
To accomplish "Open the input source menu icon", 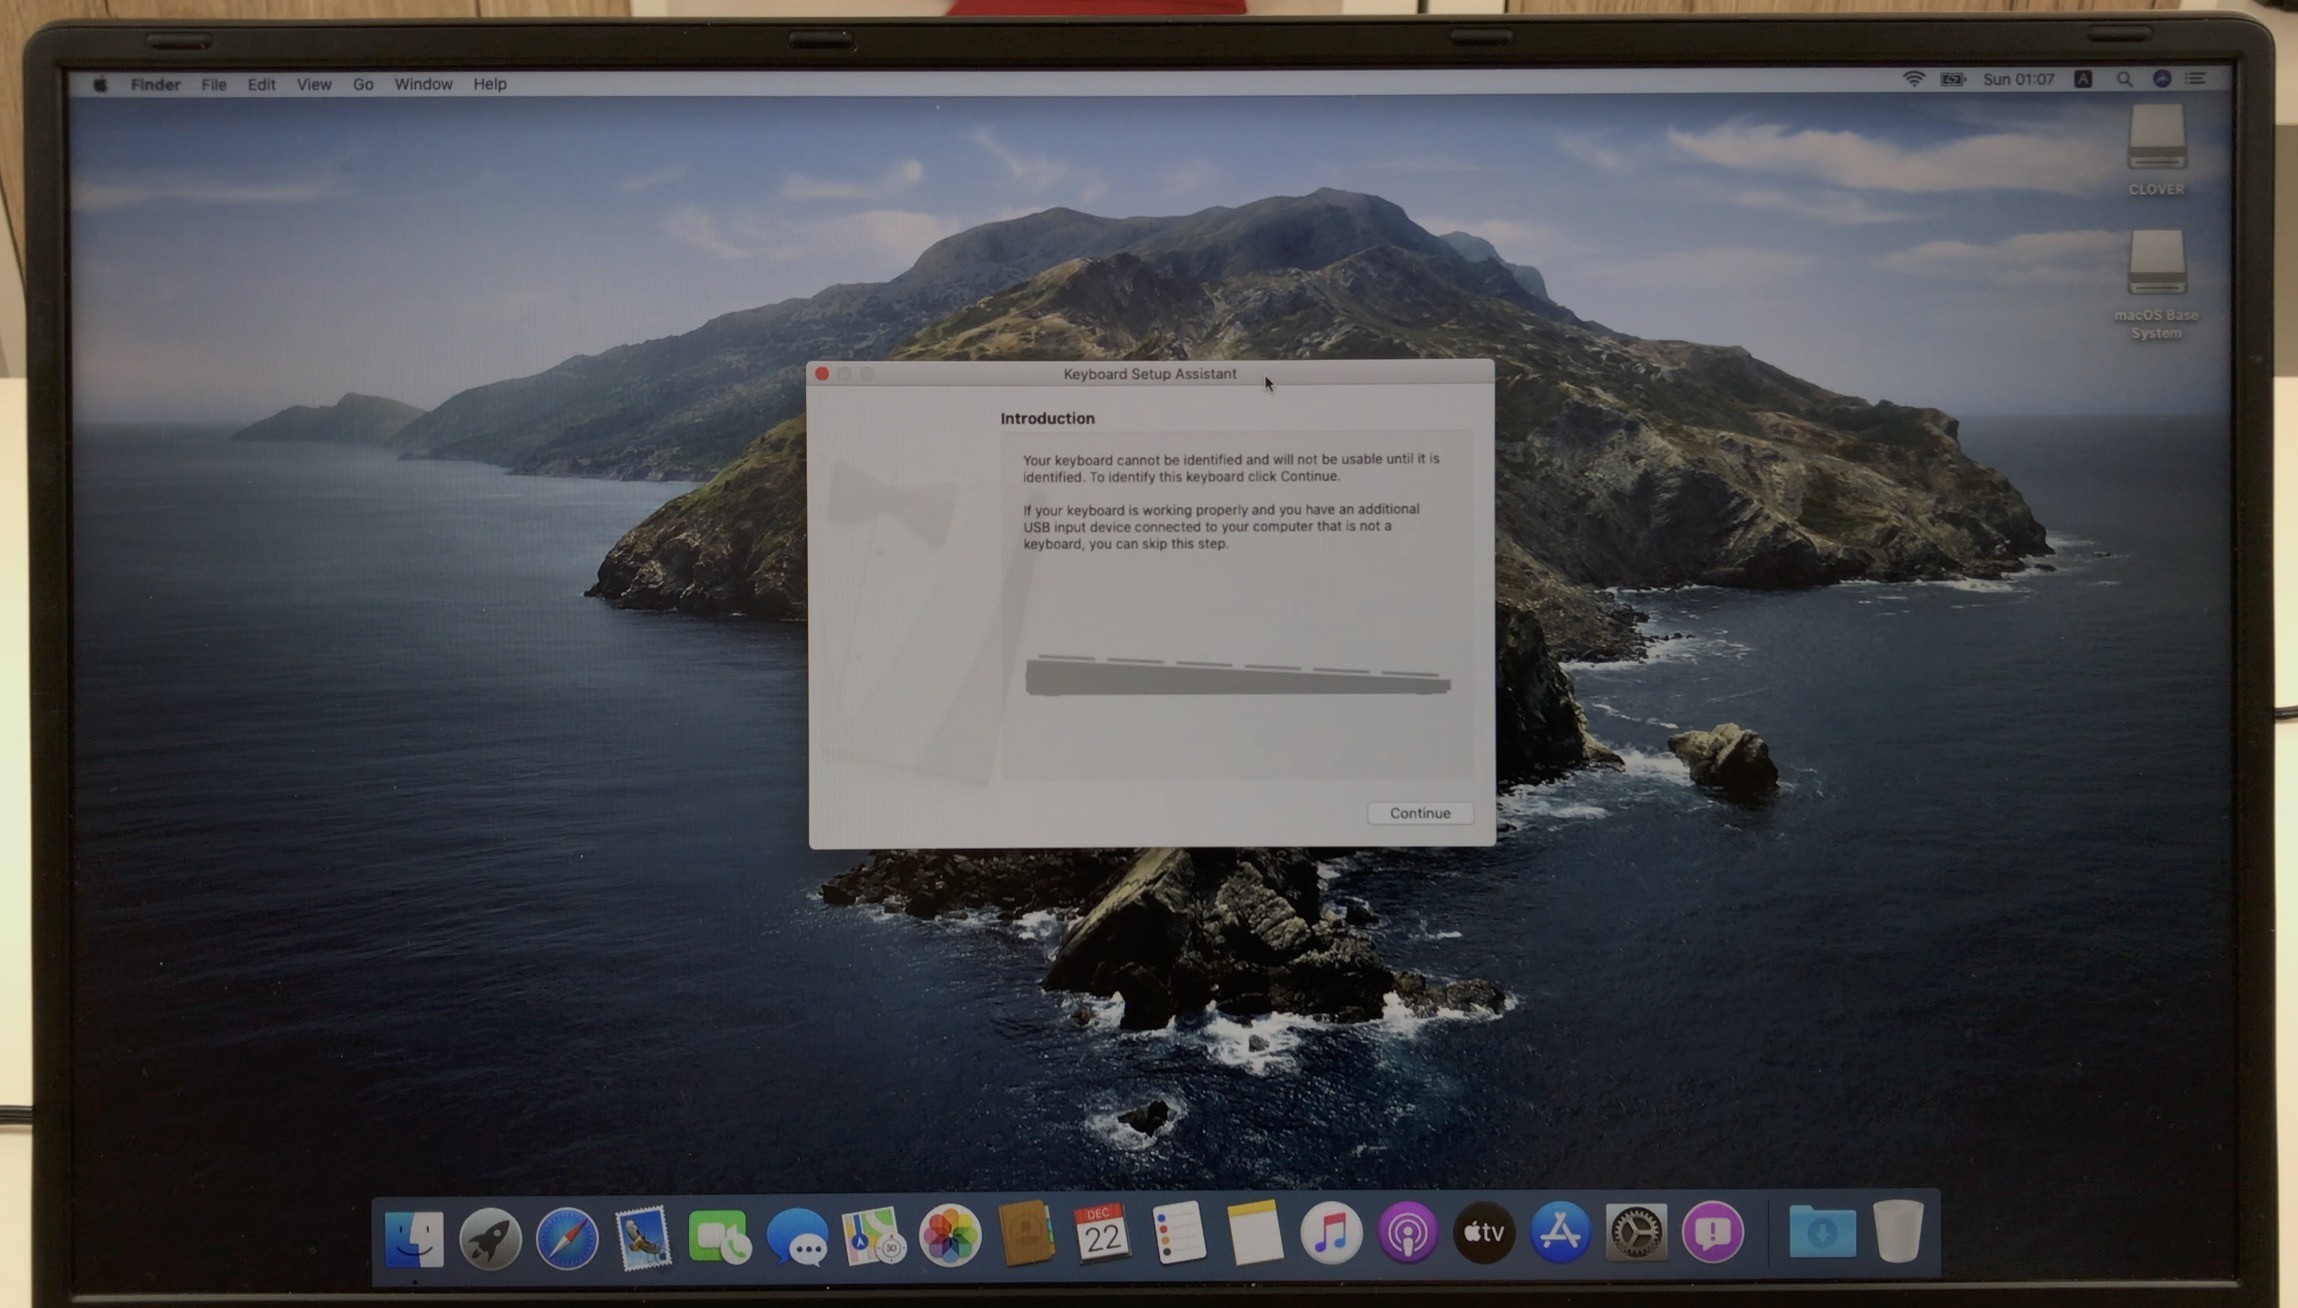I will (x=2083, y=79).
